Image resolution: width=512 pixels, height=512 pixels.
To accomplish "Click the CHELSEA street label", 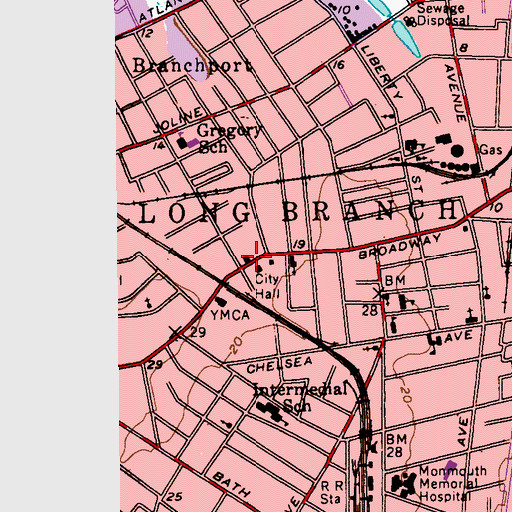I will coord(280,365).
